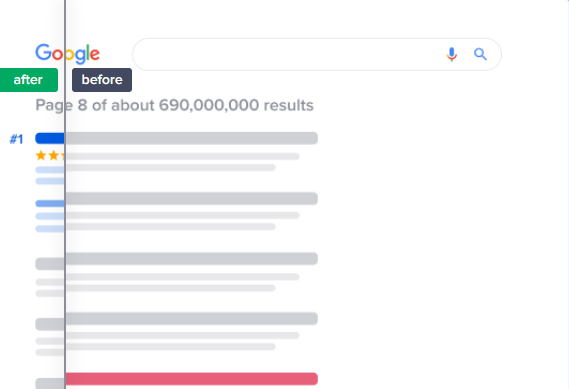Screen dimensions: 569x389
Task: Click inside the Google search field
Action: [287, 54]
